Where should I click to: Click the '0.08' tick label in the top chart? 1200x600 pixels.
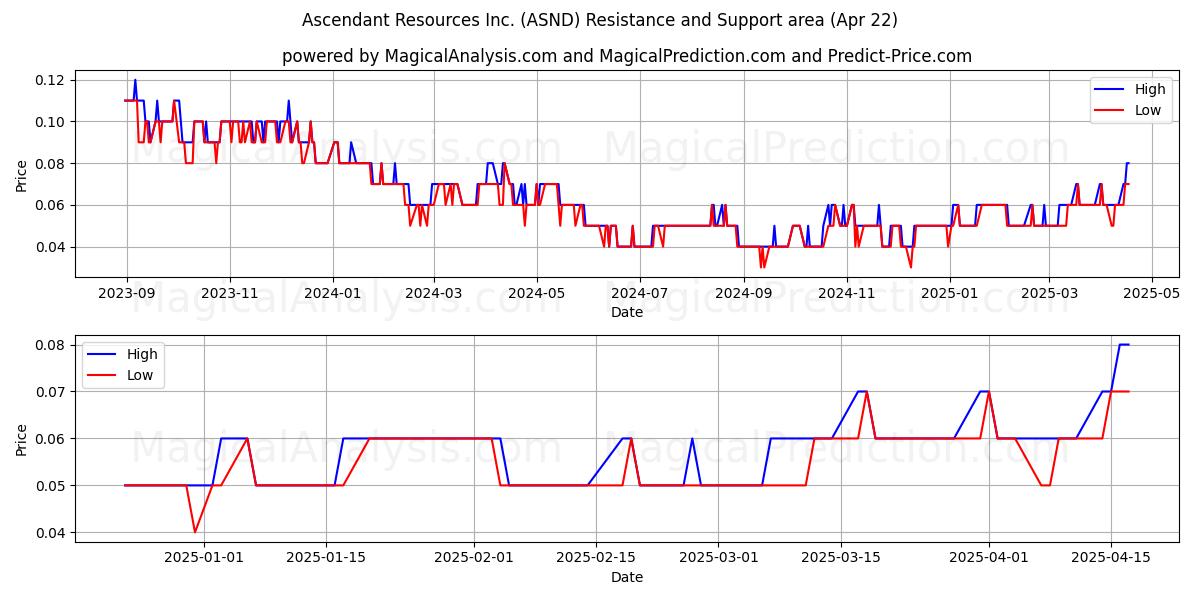pos(49,164)
